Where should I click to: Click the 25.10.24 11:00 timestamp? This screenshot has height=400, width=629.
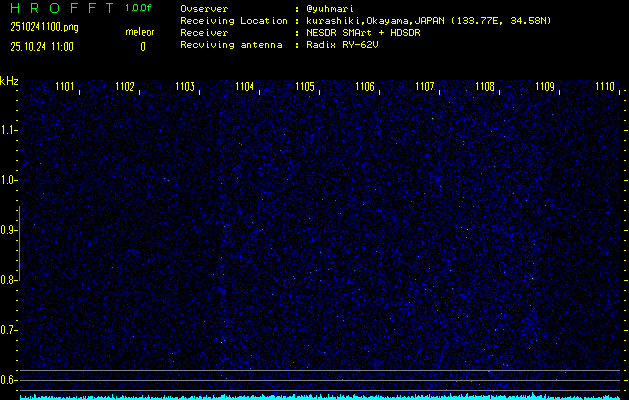[44, 46]
